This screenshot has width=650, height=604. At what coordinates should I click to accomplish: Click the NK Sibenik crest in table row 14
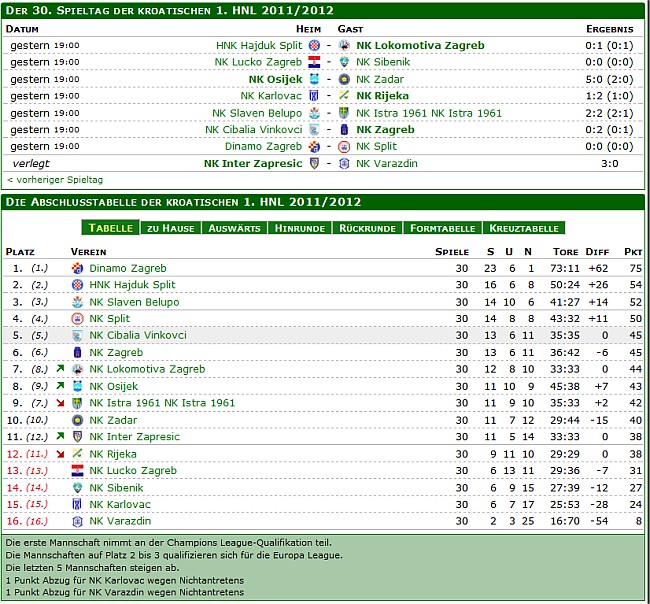click(77, 488)
